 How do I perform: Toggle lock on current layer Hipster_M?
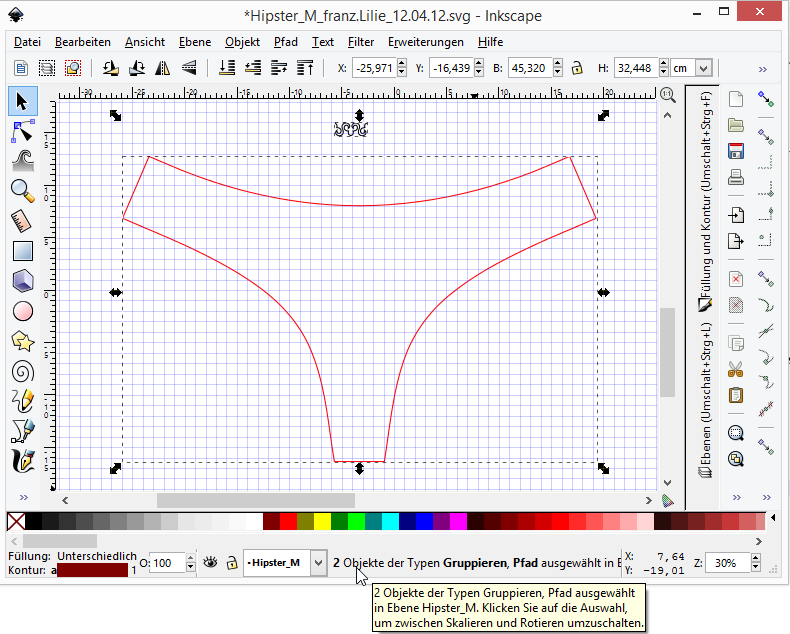tap(231, 563)
